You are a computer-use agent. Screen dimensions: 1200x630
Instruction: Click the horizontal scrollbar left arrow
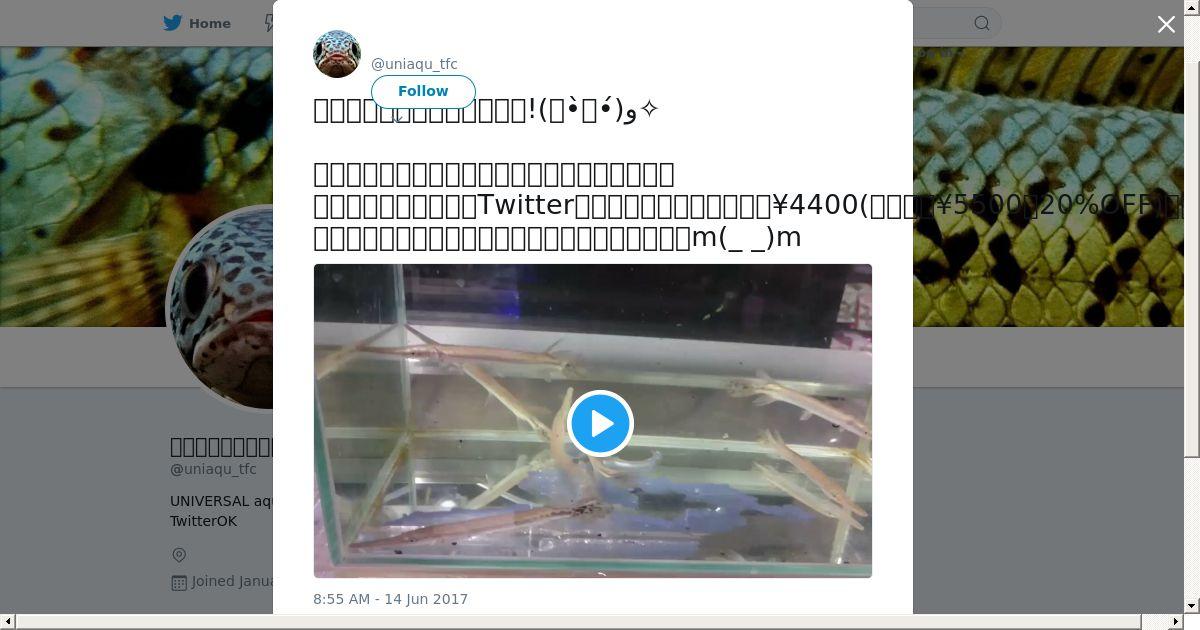point(6,622)
